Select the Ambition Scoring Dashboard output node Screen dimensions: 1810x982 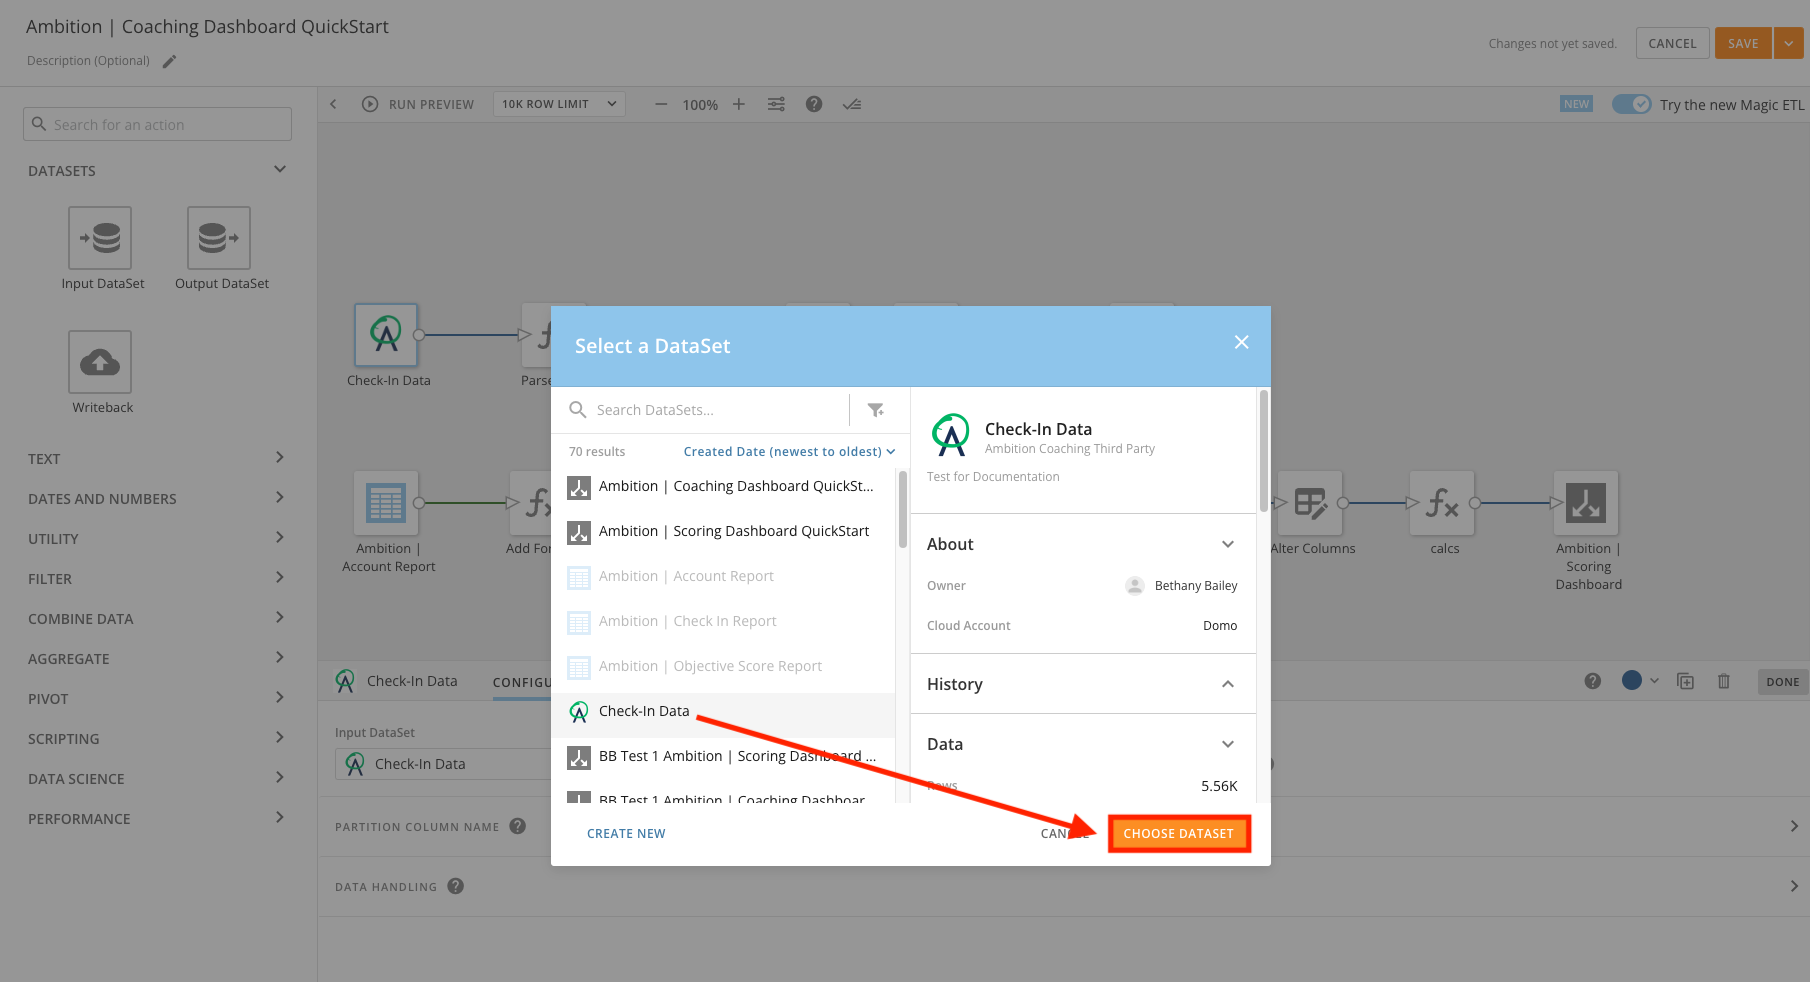1586,503
